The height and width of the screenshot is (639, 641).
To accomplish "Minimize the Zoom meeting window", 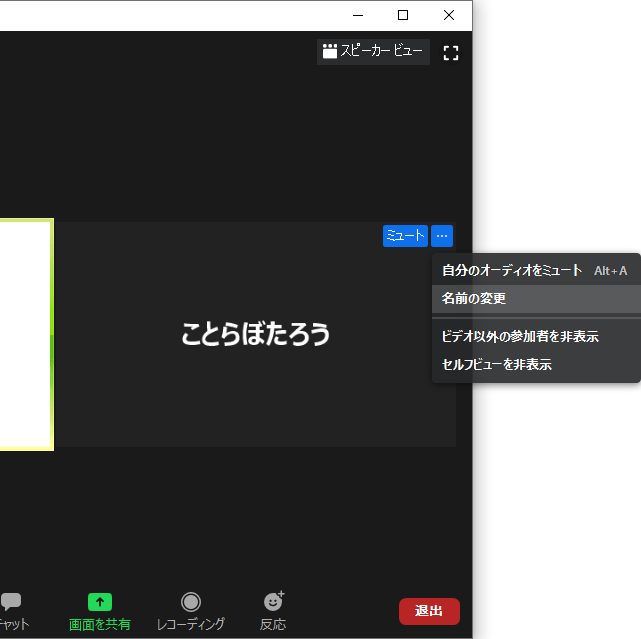I will pos(357,15).
